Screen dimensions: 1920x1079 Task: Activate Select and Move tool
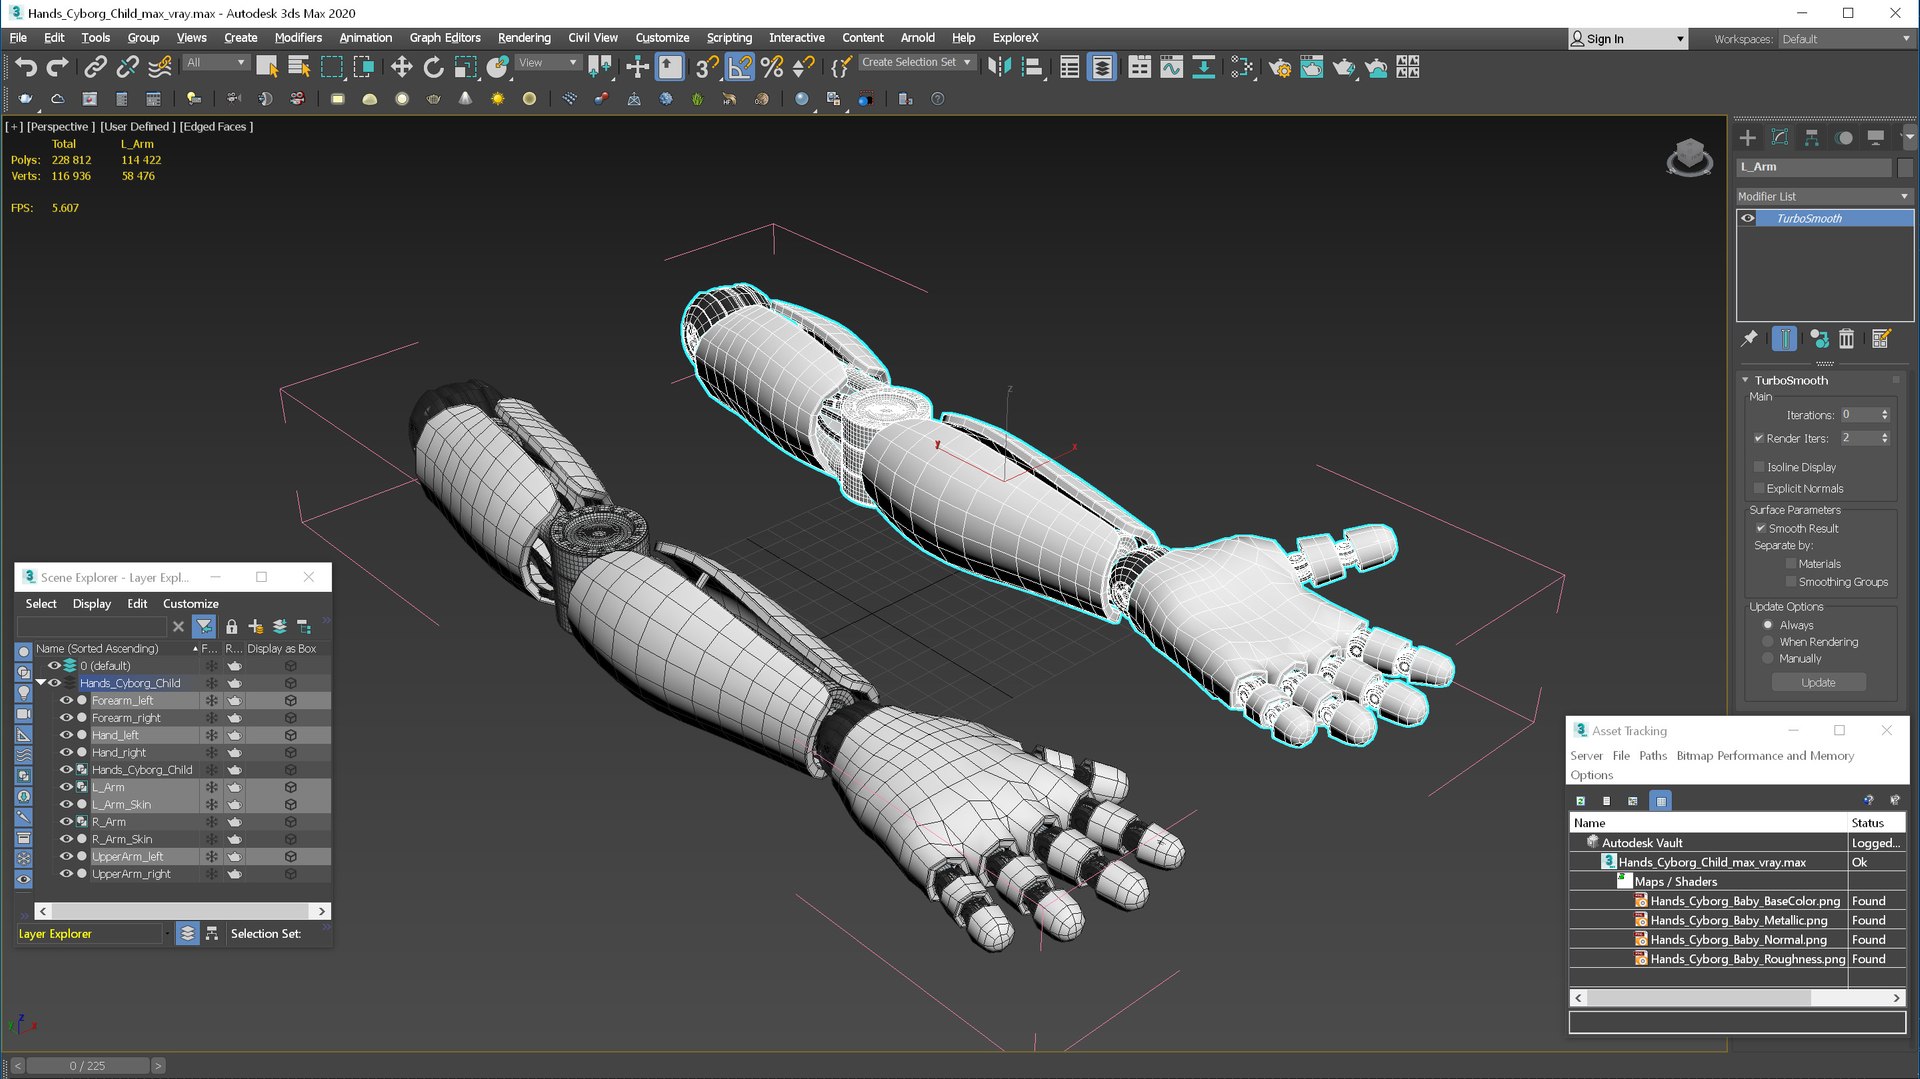pos(401,67)
